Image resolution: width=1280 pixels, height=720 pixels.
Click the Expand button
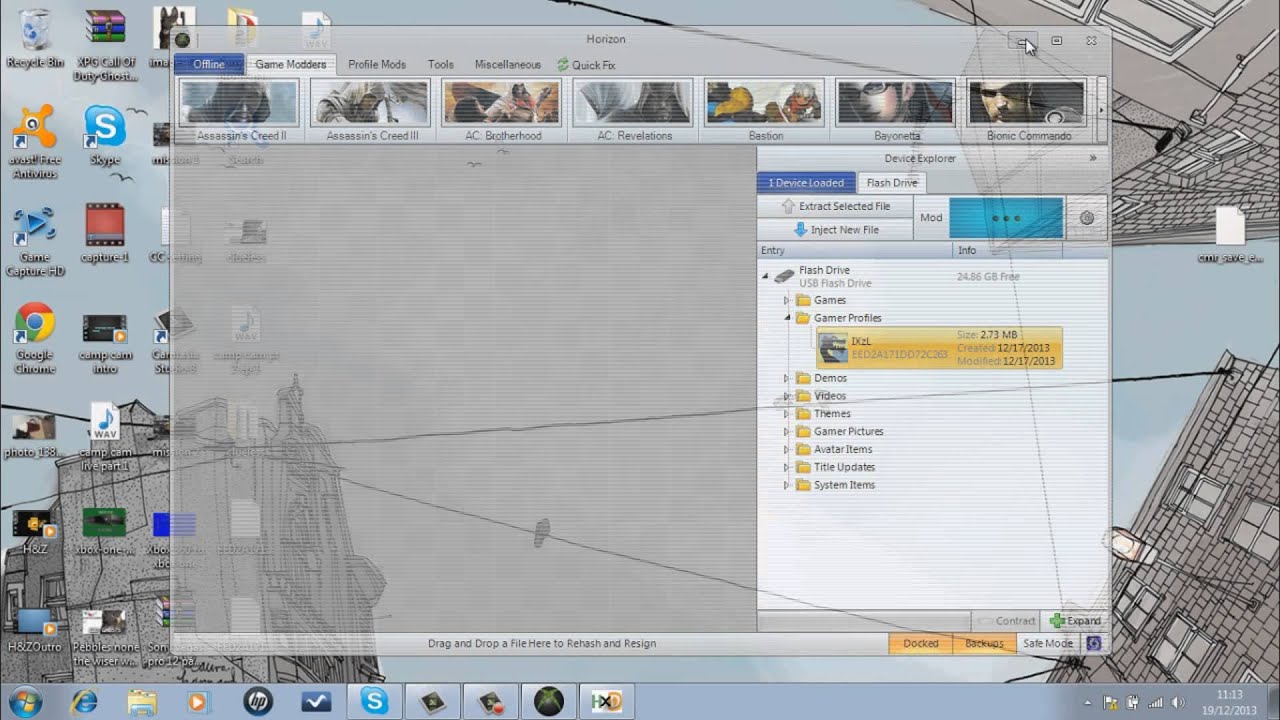pos(1075,621)
